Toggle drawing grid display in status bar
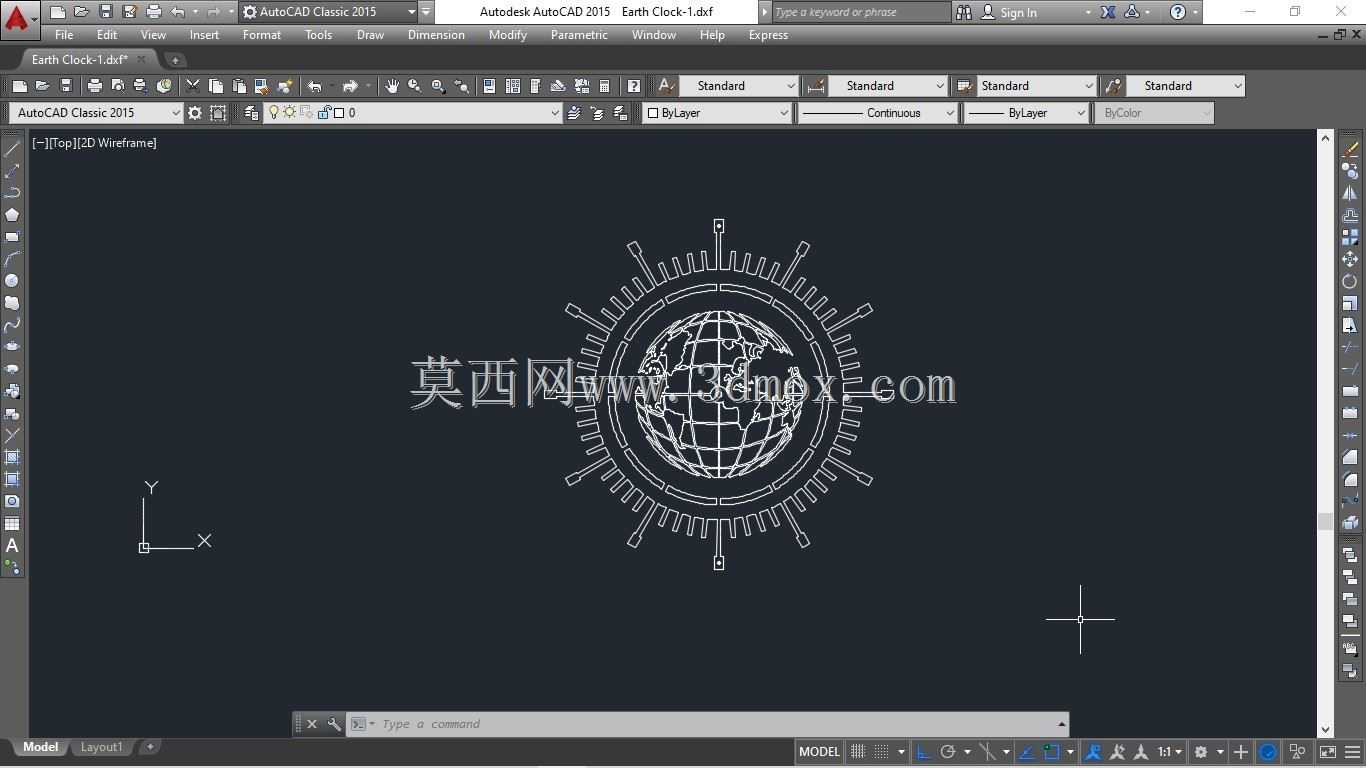The width and height of the screenshot is (1366, 768). point(858,752)
